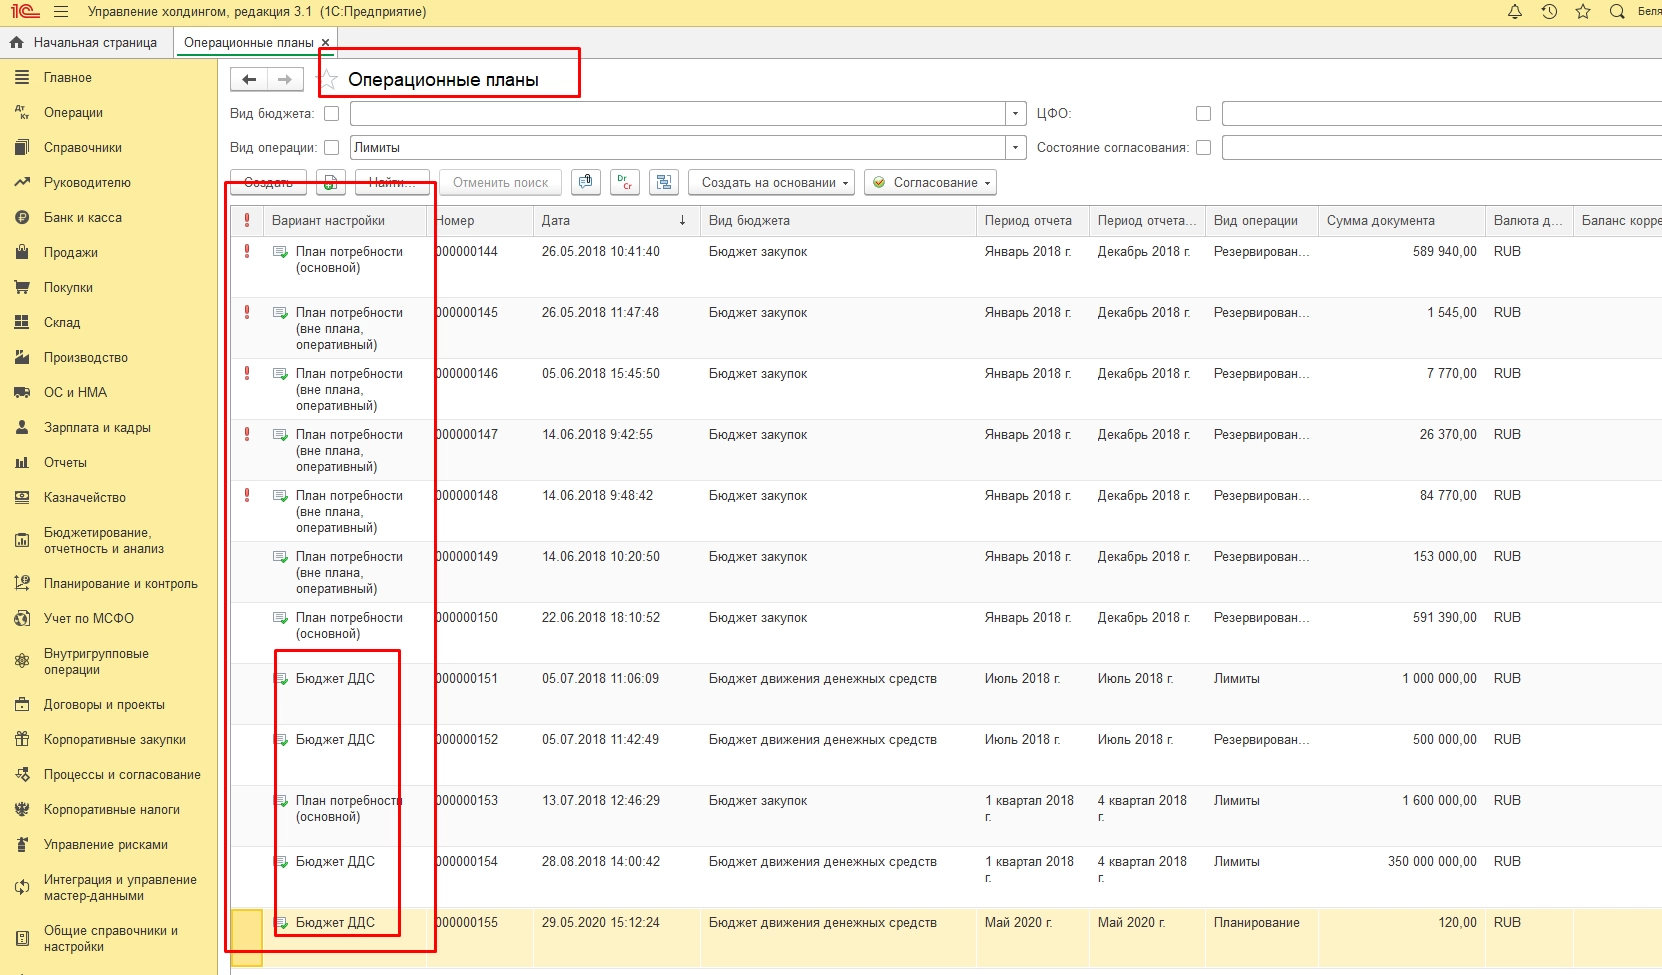Screen dimensions: 1662x975
Task: Open the Вид операции dropdown arrow
Action: coord(1016,148)
